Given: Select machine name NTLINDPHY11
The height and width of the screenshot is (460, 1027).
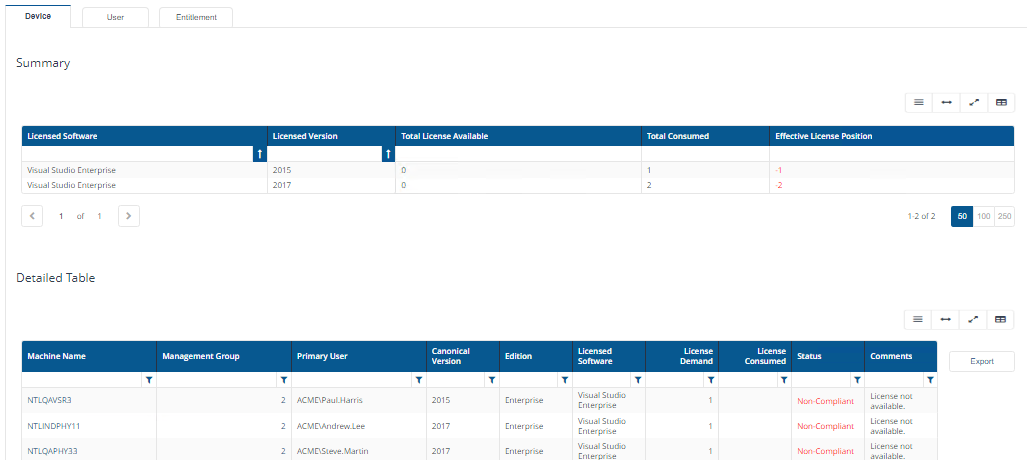Looking at the screenshot, I should point(54,426).
